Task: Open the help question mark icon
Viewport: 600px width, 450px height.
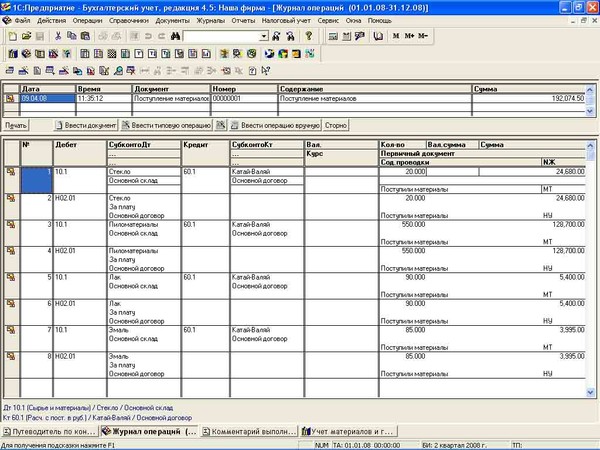Action: coord(308,35)
